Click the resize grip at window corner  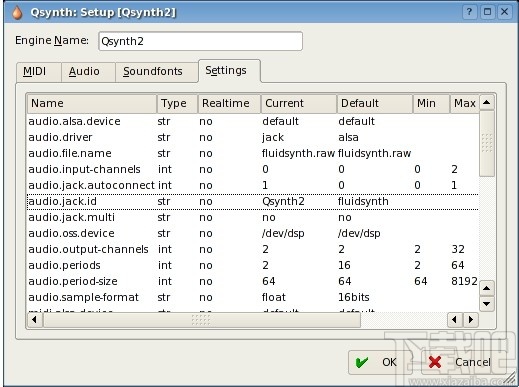(509, 378)
